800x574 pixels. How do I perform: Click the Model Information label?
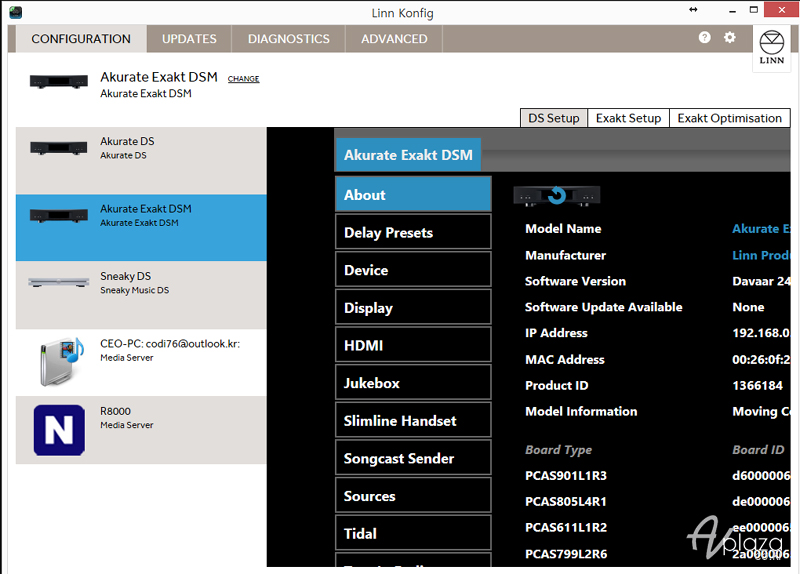[581, 412]
